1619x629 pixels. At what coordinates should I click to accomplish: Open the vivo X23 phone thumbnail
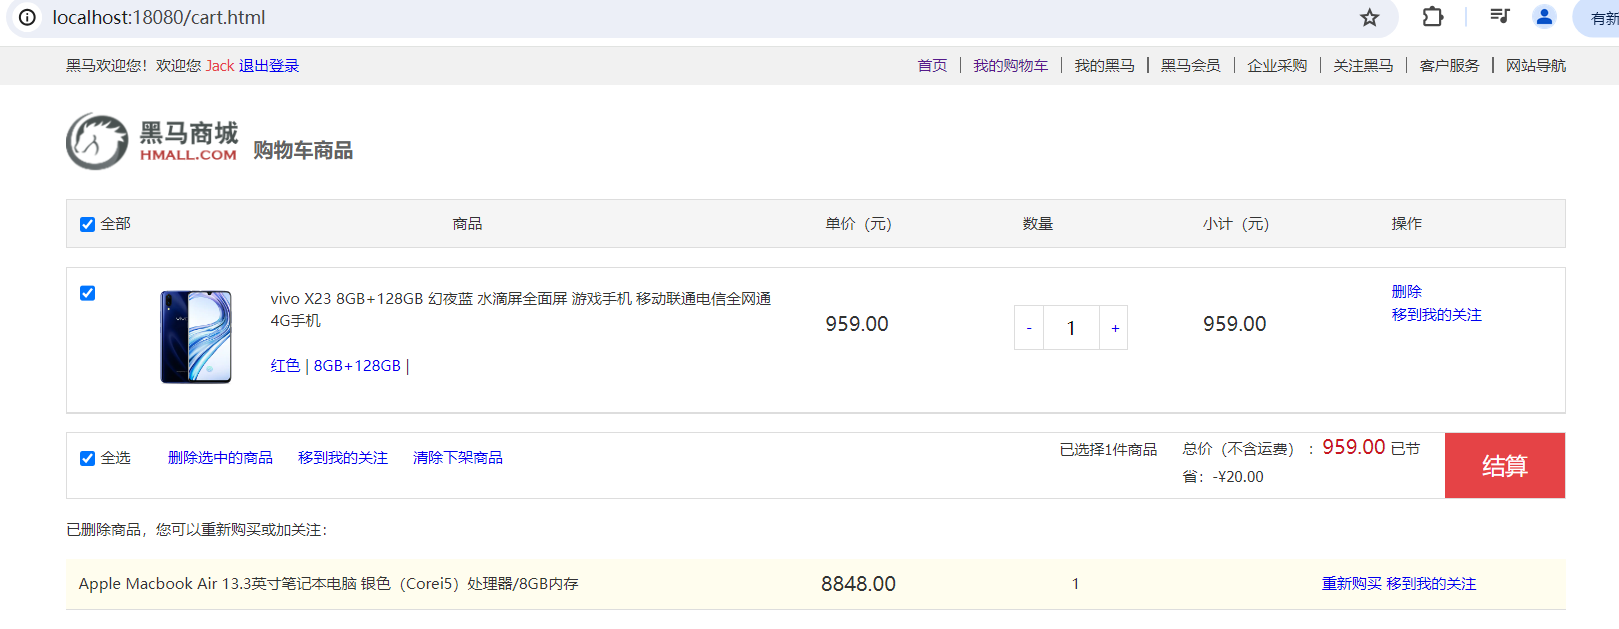point(196,337)
